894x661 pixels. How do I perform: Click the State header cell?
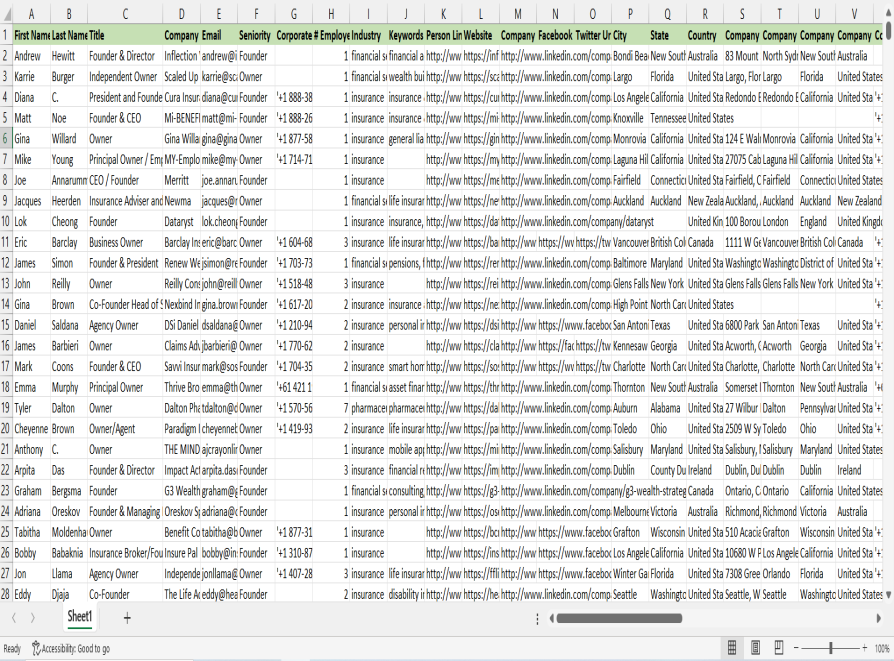coord(668,35)
